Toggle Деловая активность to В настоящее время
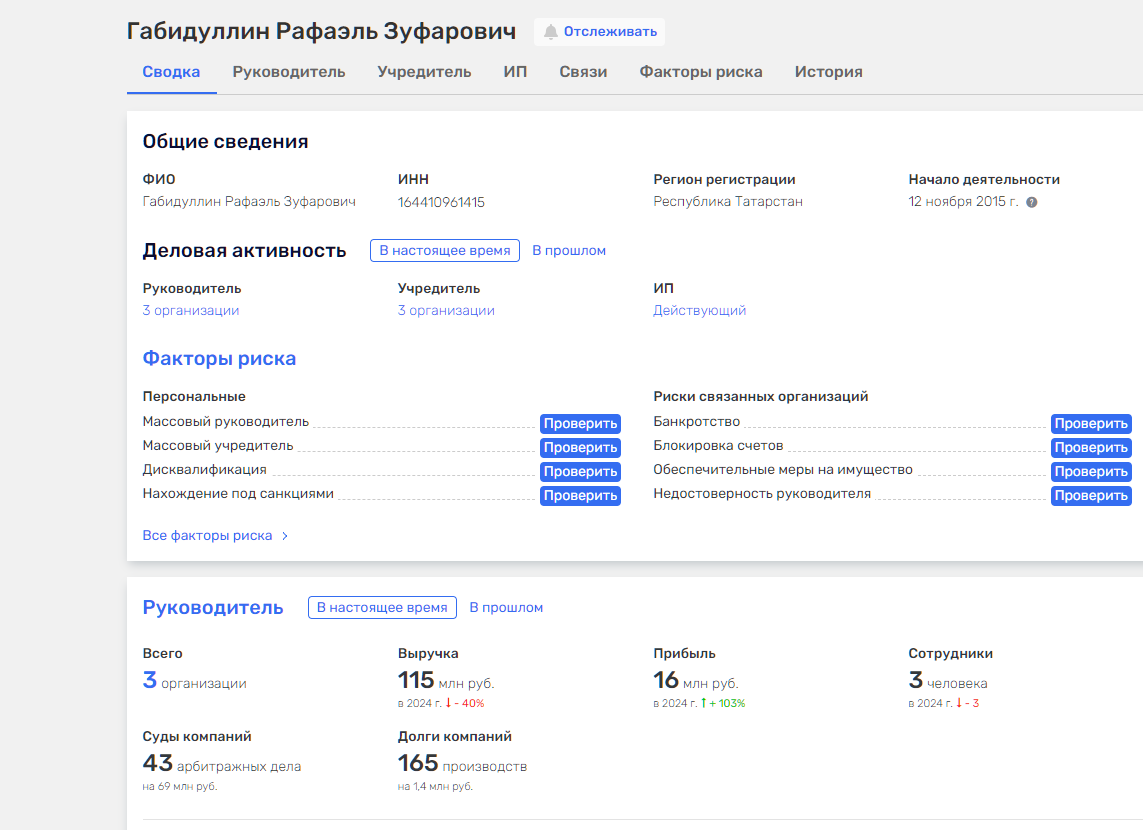The width and height of the screenshot is (1143, 830). pyautogui.click(x=444, y=251)
